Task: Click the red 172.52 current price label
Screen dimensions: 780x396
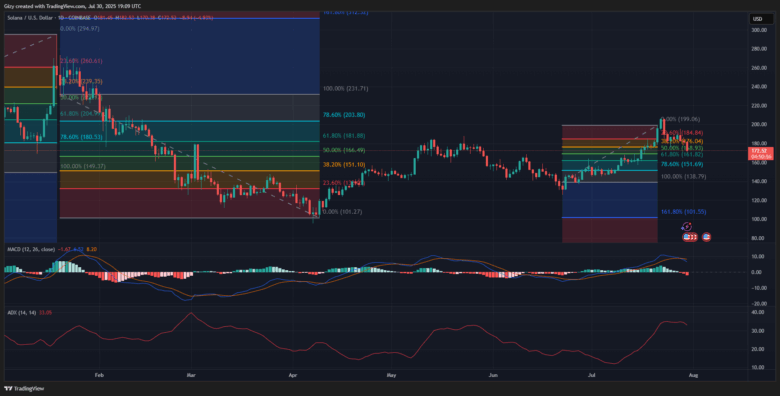Action: click(x=760, y=153)
